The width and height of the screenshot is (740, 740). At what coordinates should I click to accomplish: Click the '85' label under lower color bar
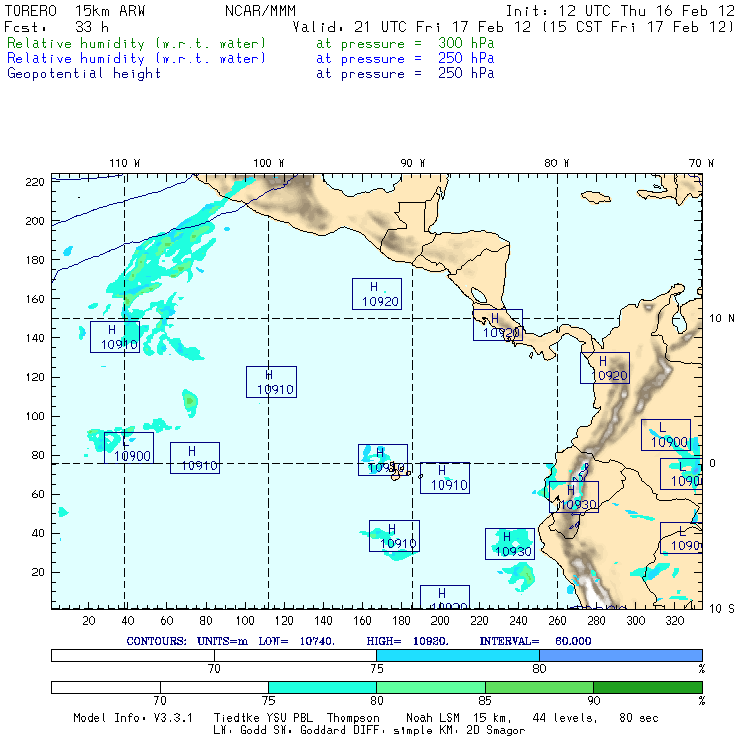coord(485,700)
